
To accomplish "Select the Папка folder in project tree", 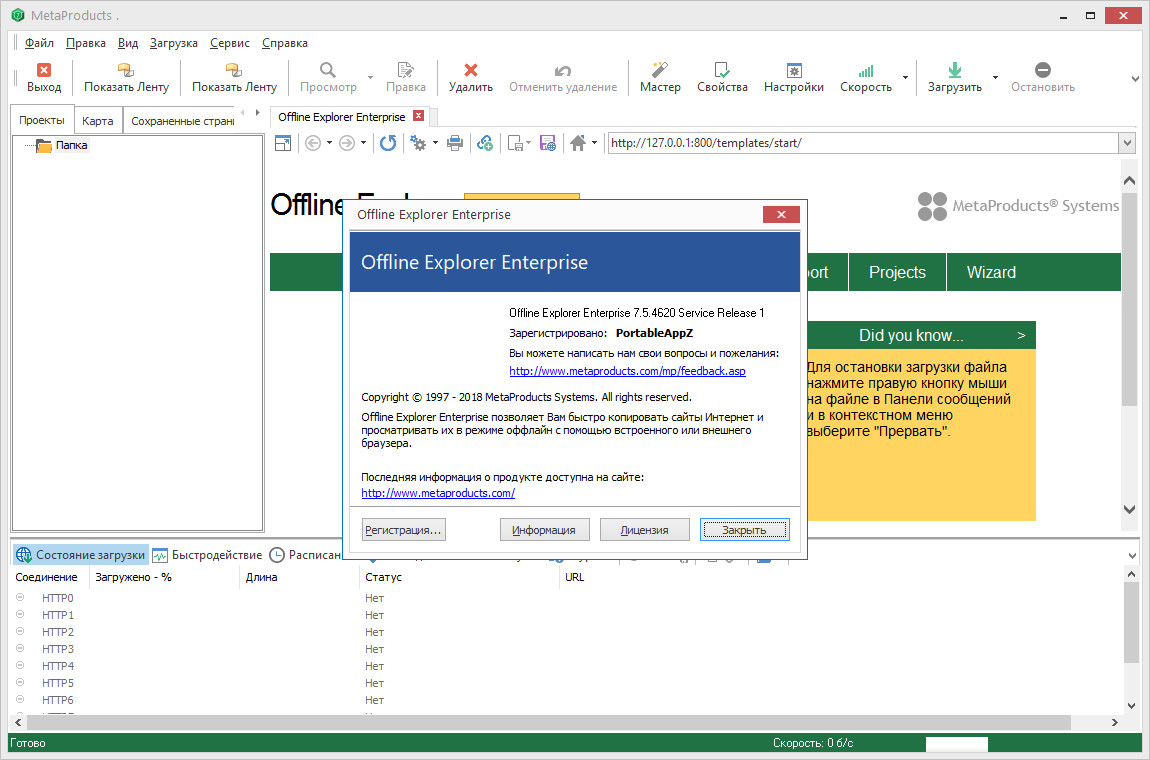I will [71, 145].
